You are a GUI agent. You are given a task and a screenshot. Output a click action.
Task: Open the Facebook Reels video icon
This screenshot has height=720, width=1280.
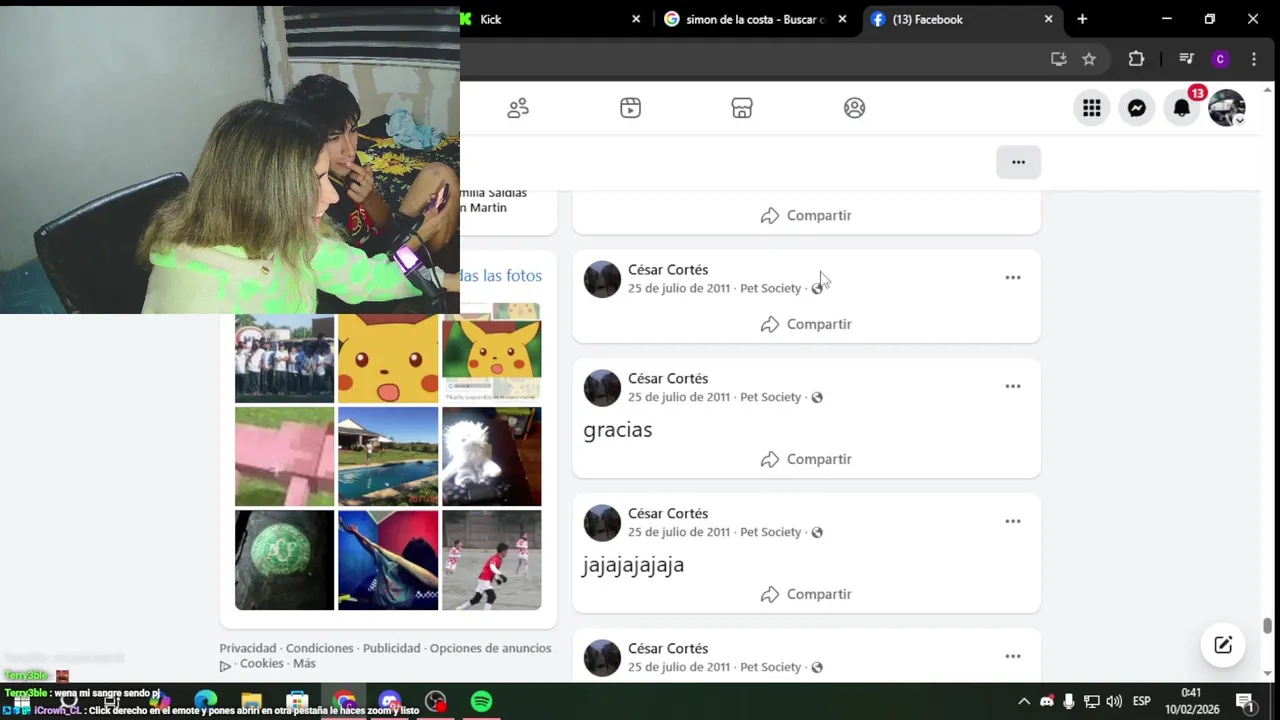click(x=630, y=108)
